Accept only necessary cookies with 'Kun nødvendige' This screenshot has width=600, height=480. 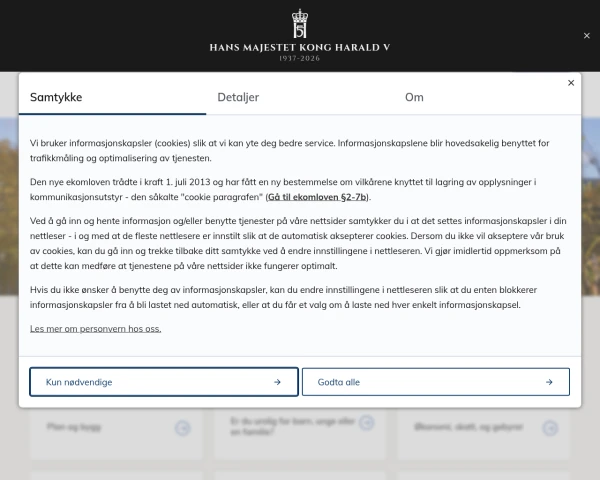click(164, 382)
